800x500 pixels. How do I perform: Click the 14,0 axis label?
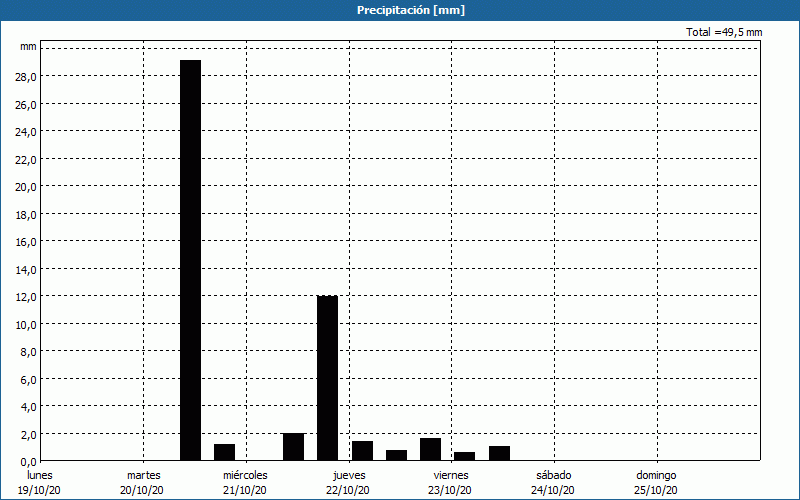[x=26, y=269]
